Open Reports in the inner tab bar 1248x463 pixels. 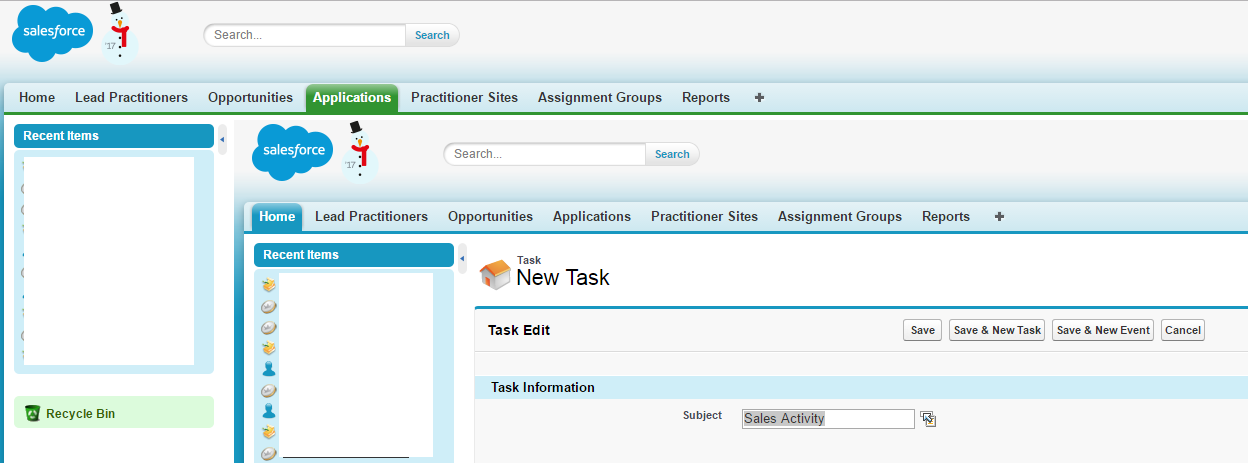click(946, 217)
